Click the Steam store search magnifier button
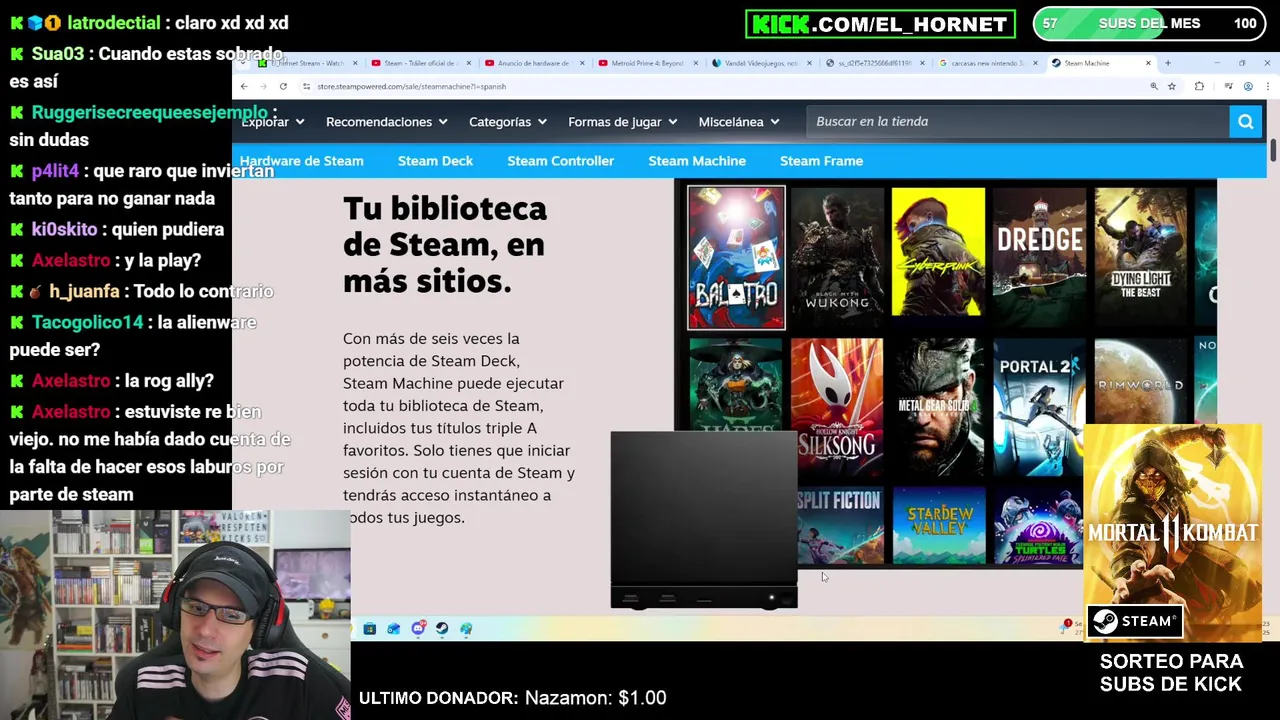 point(1245,122)
